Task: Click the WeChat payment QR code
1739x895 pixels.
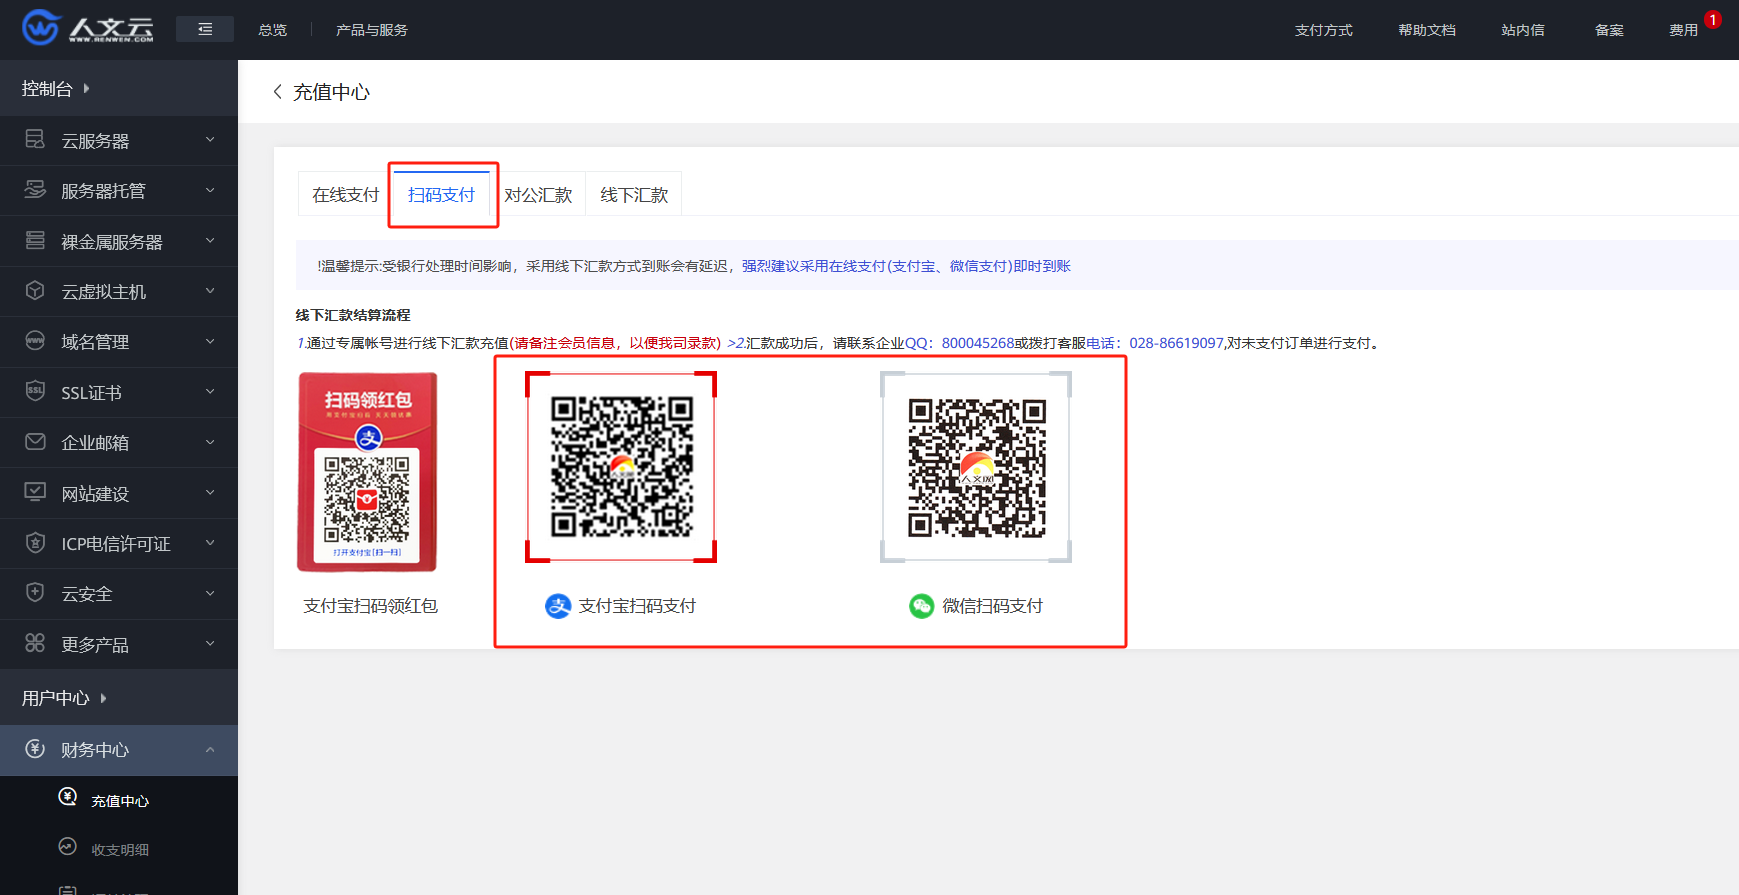Action: 976,467
